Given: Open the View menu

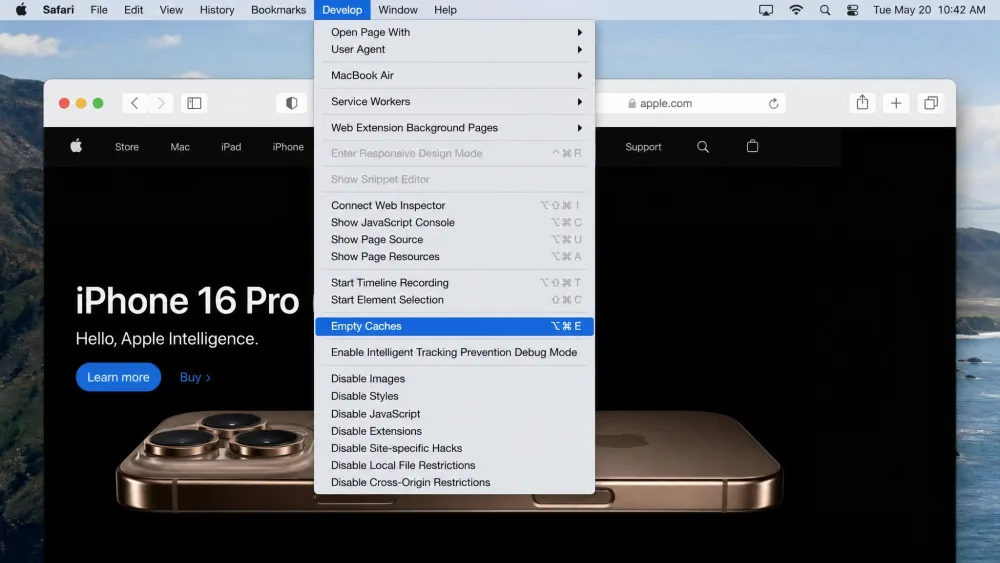Looking at the screenshot, I should tap(171, 10).
